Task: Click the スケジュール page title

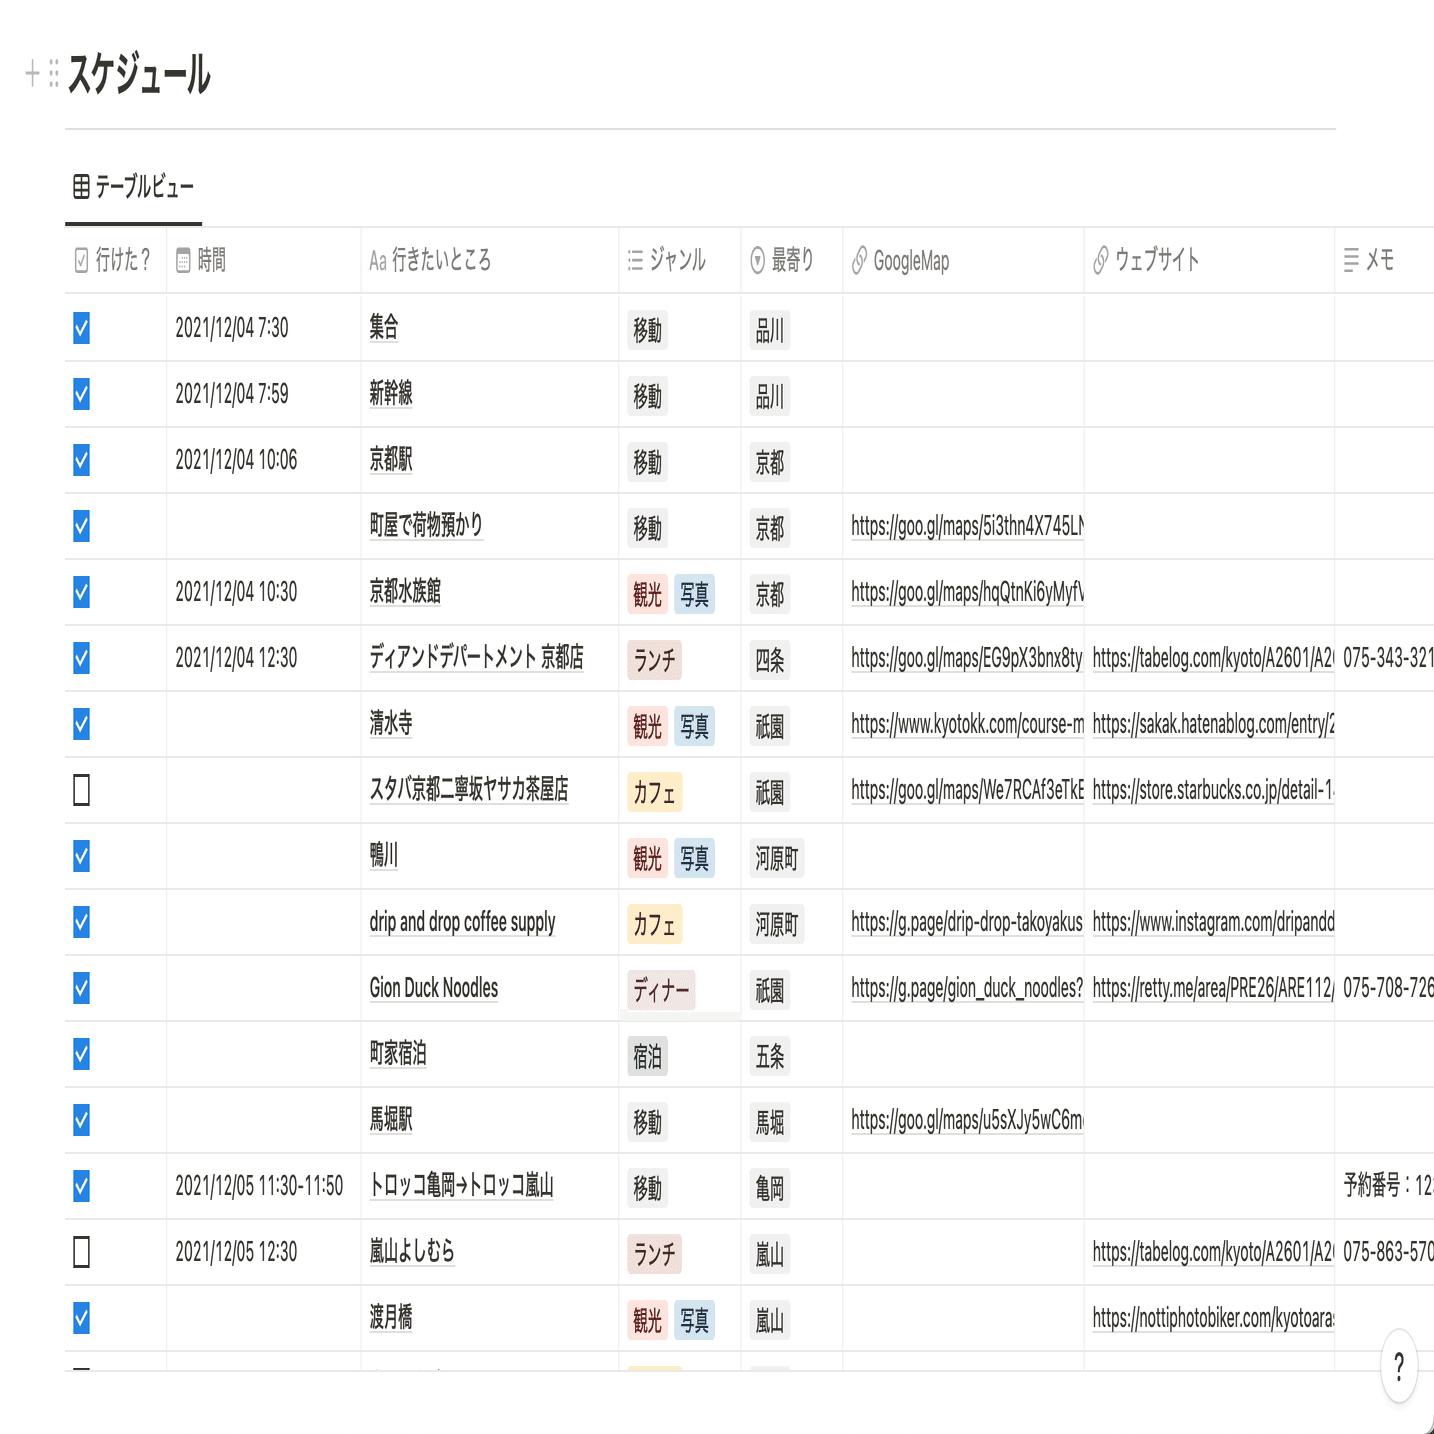Action: pyautogui.click(x=139, y=74)
